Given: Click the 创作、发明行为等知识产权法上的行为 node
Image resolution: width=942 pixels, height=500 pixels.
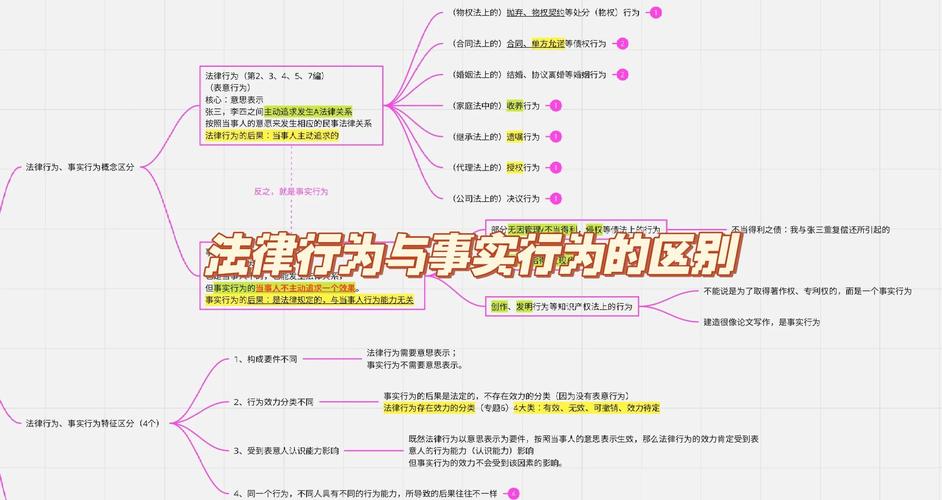Looking at the screenshot, I should tap(563, 305).
